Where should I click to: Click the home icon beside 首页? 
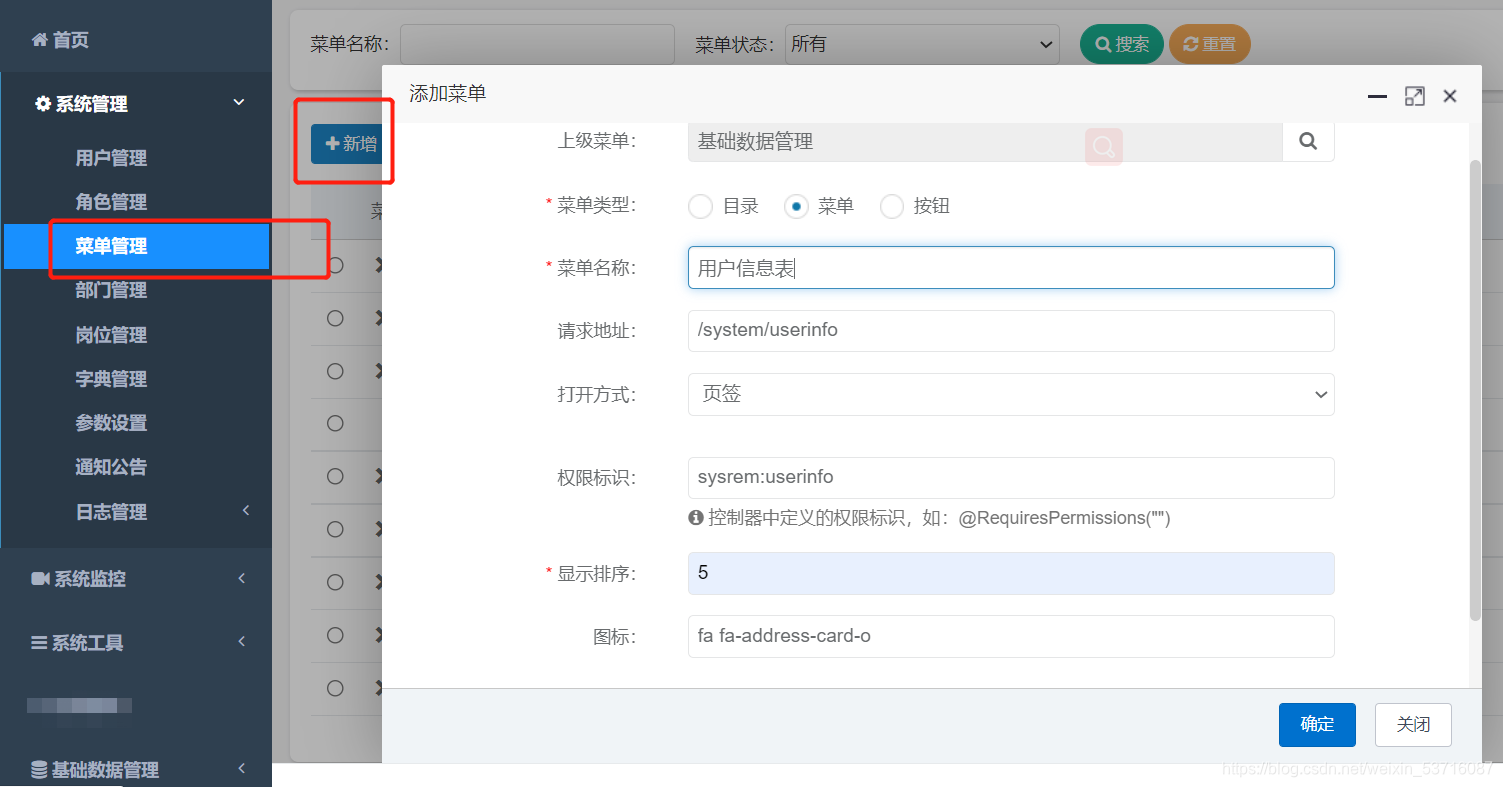pos(40,40)
